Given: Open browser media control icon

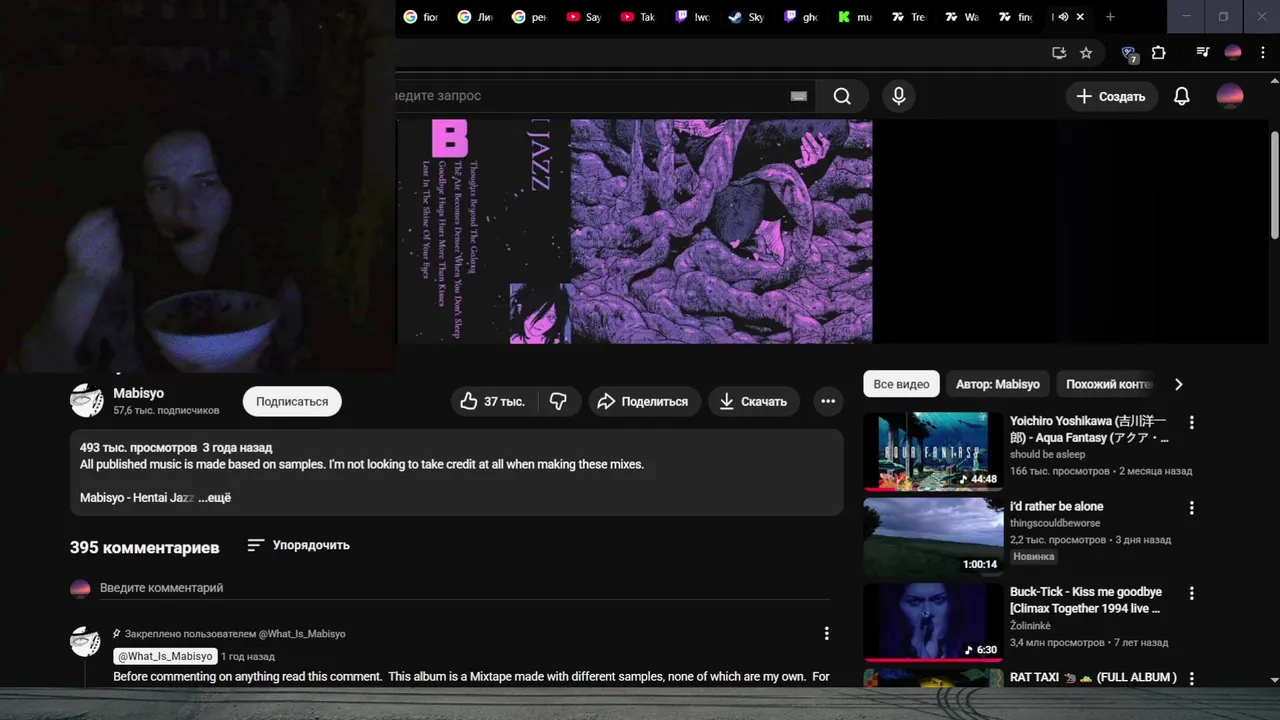Looking at the screenshot, I should tap(1203, 53).
